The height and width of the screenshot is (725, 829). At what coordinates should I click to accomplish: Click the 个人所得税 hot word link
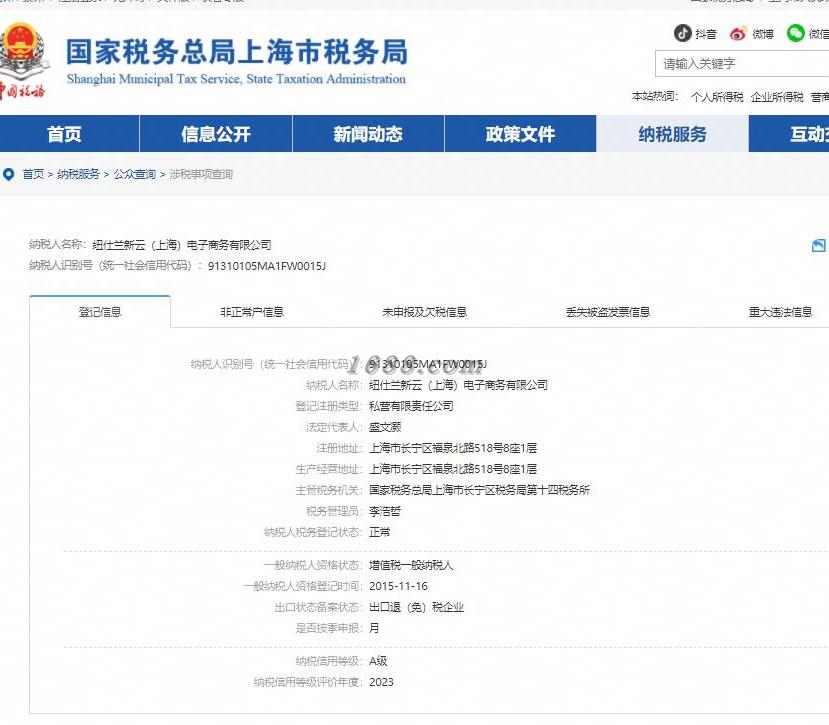pos(717,97)
